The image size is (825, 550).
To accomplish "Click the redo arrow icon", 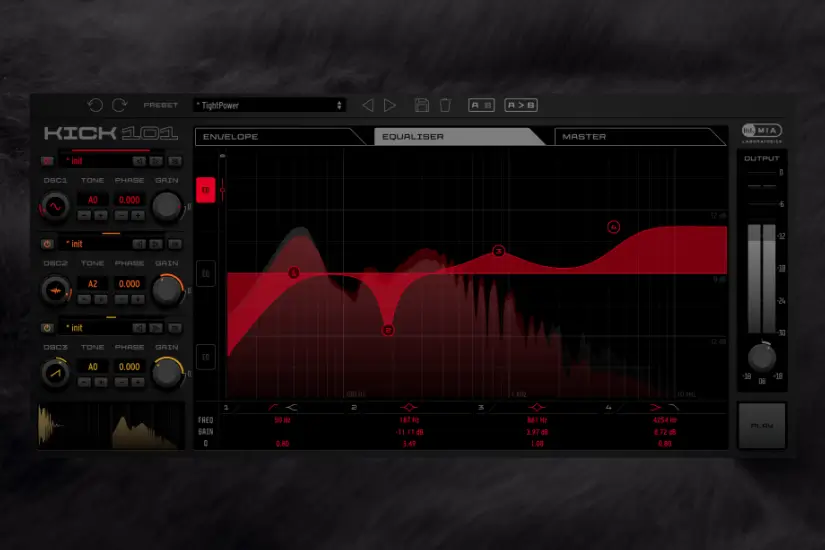I will click(119, 105).
